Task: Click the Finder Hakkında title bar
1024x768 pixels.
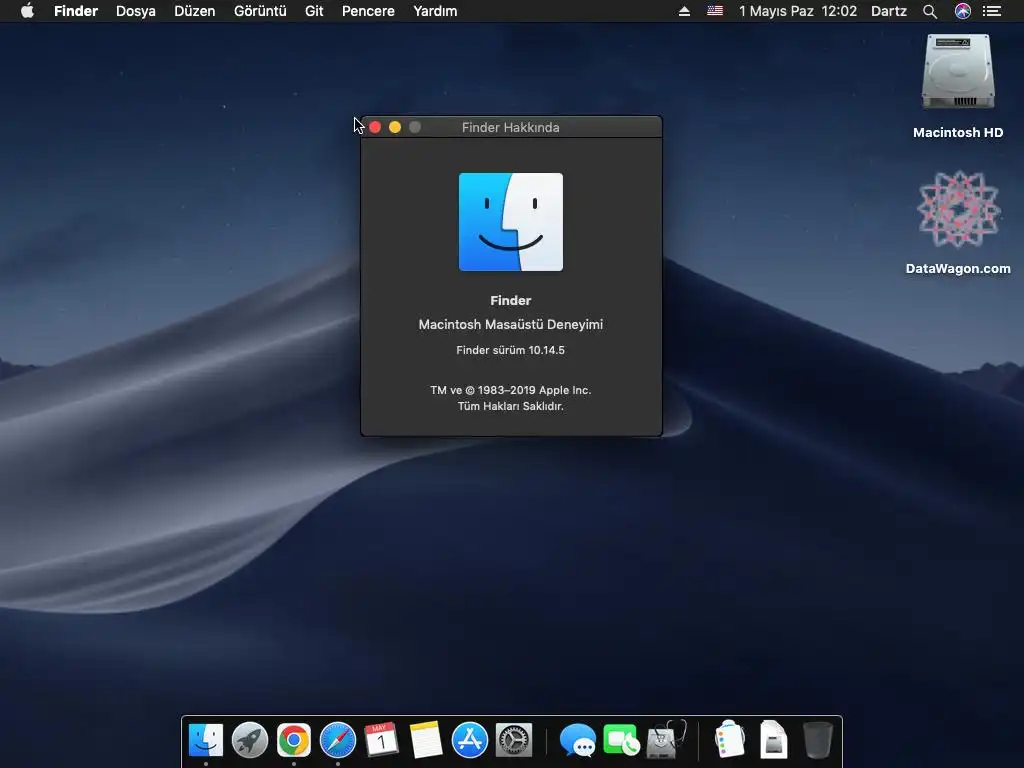Action: (511, 127)
